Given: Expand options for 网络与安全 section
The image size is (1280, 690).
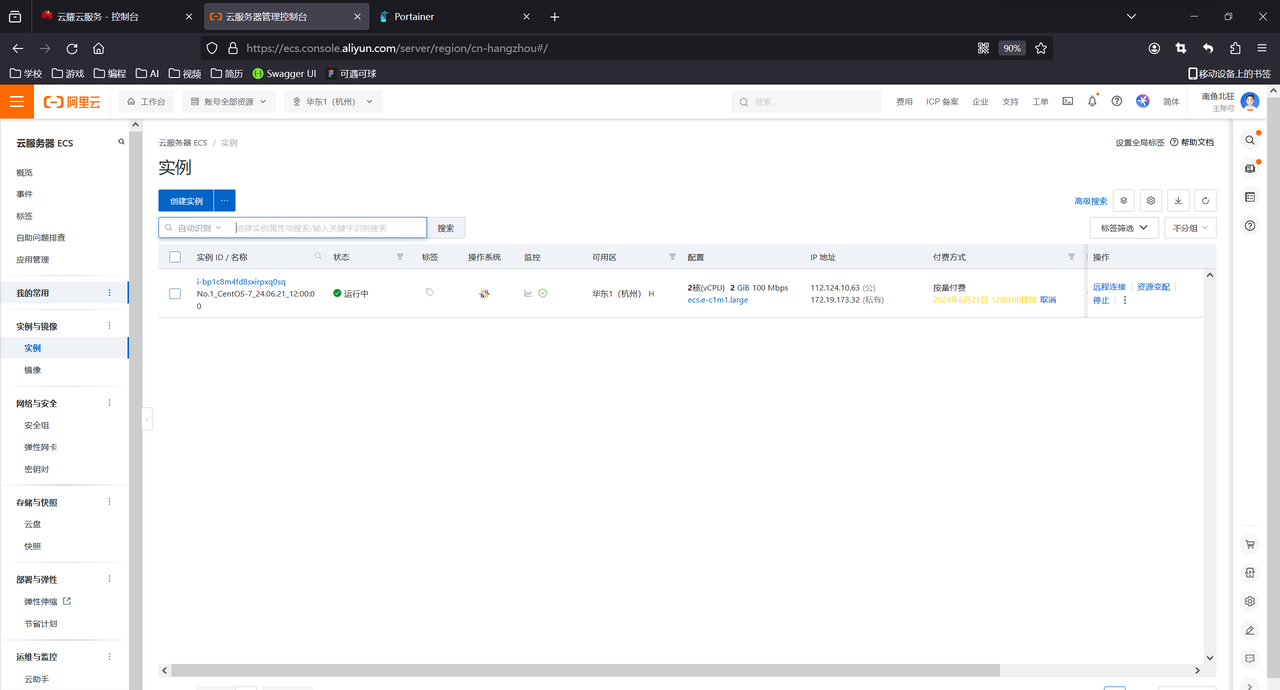Looking at the screenshot, I should [x=110, y=403].
